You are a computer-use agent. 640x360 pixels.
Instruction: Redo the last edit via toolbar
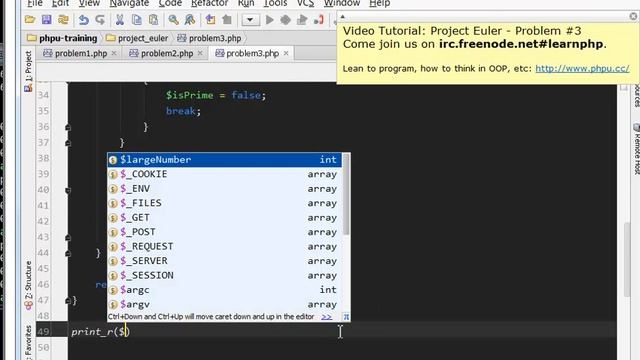pos(100,20)
